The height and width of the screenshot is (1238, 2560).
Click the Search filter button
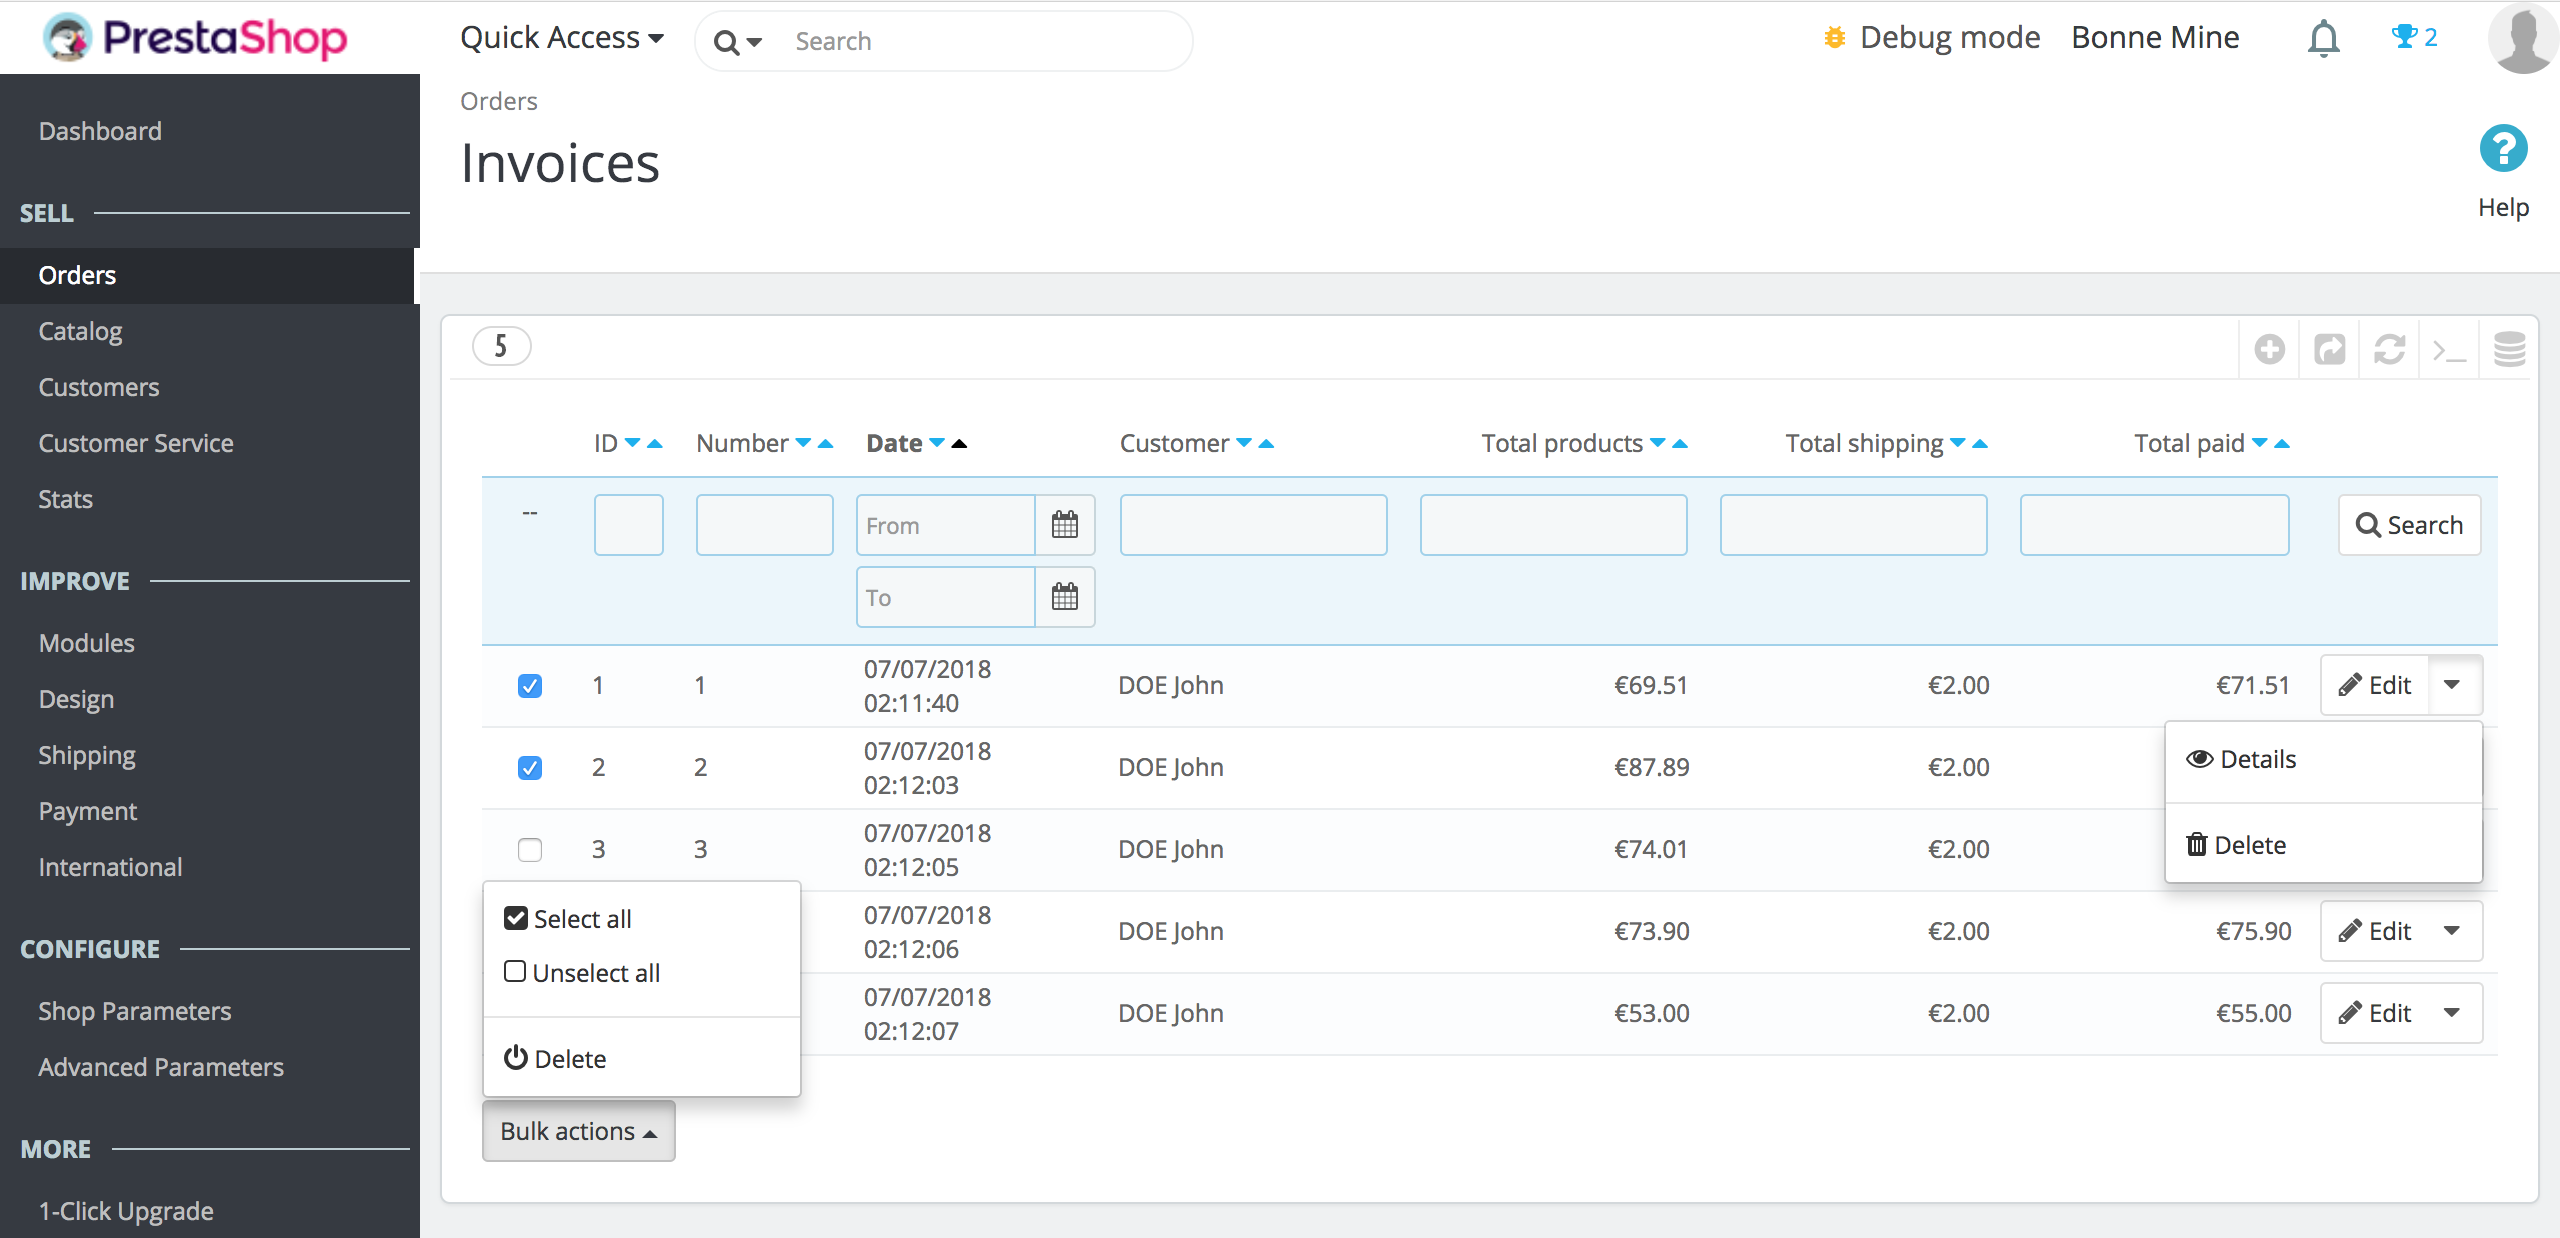(2409, 525)
